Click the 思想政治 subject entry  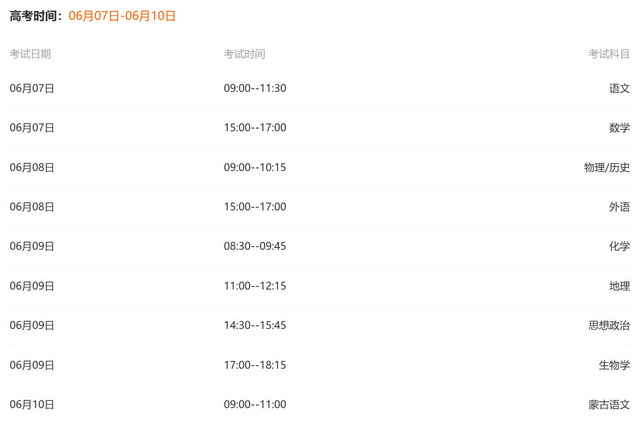(x=609, y=325)
